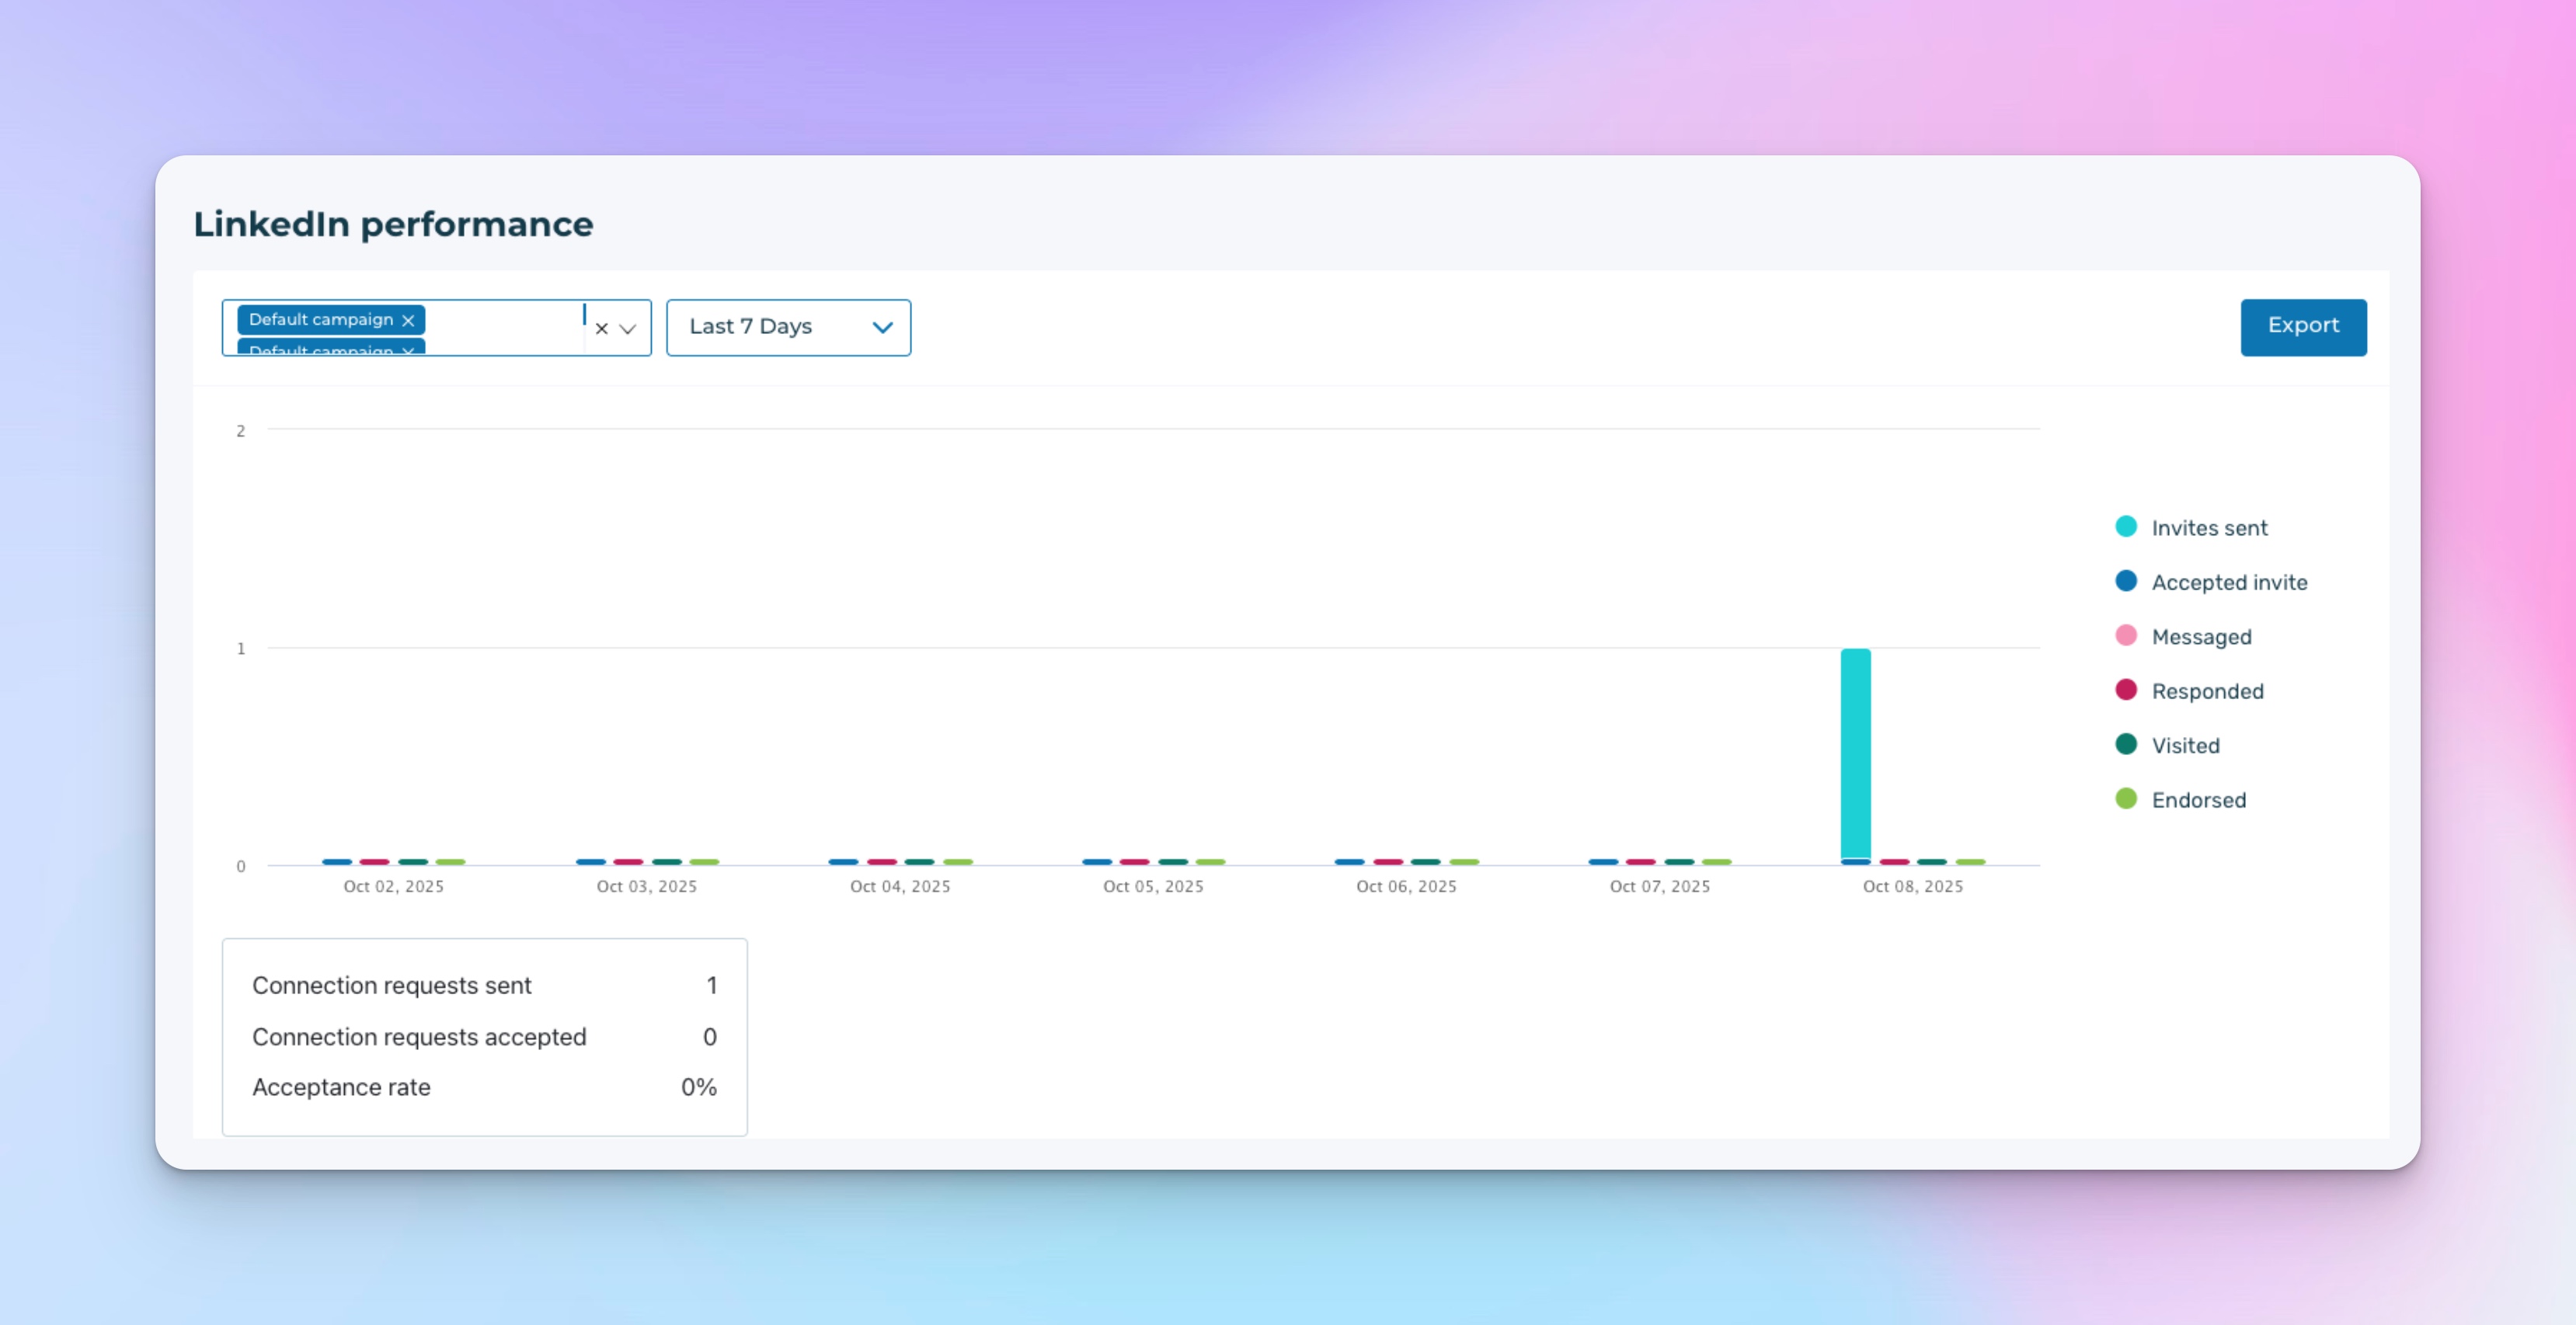The height and width of the screenshot is (1325, 2576).
Task: Clear all selected campaigns
Action: tap(601, 328)
